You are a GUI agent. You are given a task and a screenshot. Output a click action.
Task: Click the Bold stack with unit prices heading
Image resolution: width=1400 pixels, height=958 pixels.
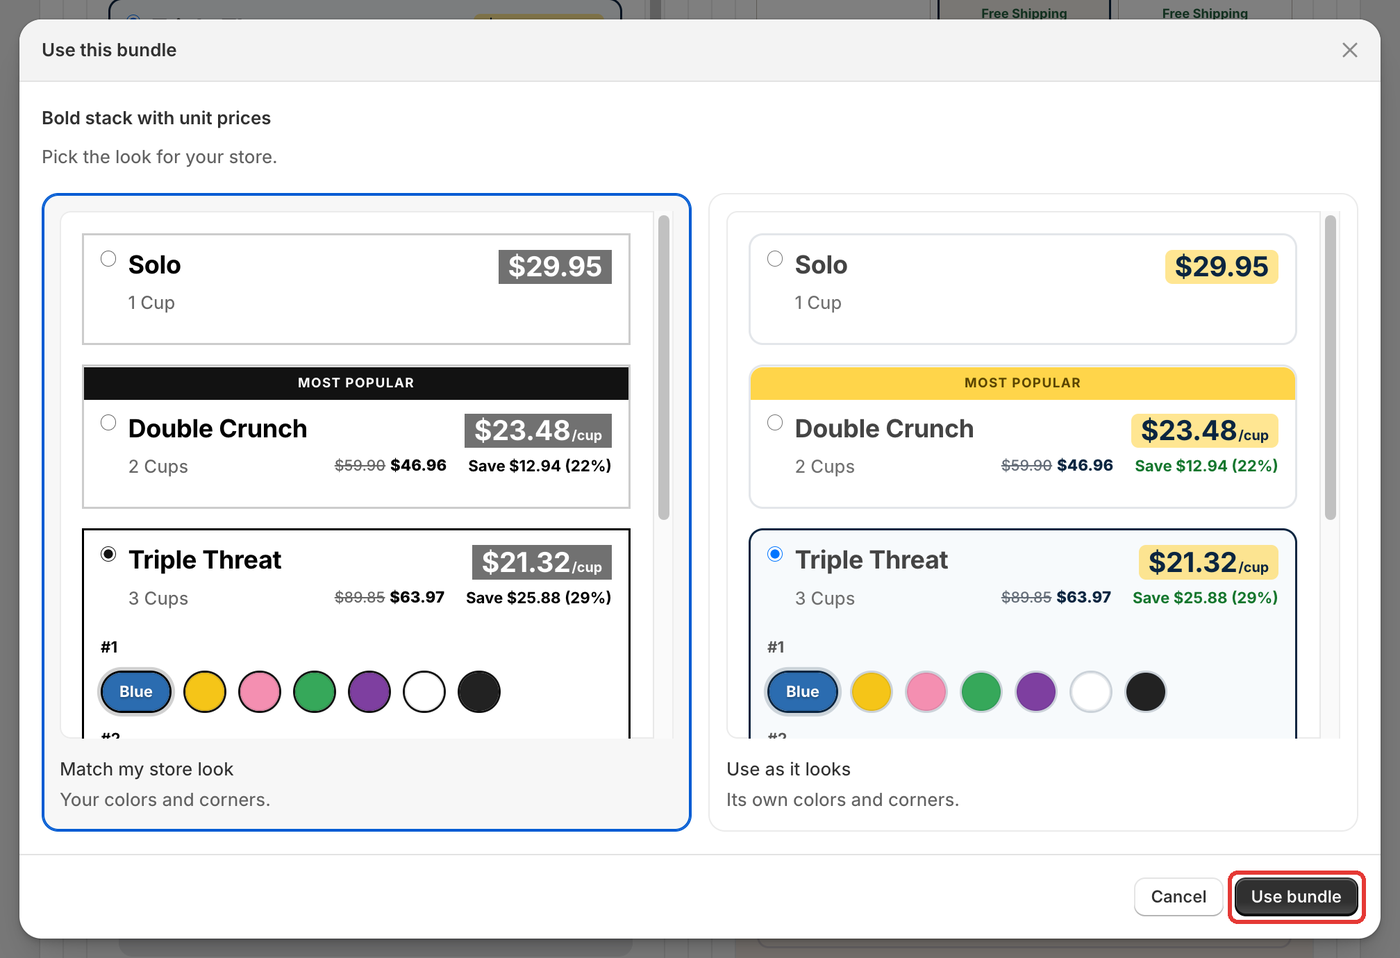156,118
